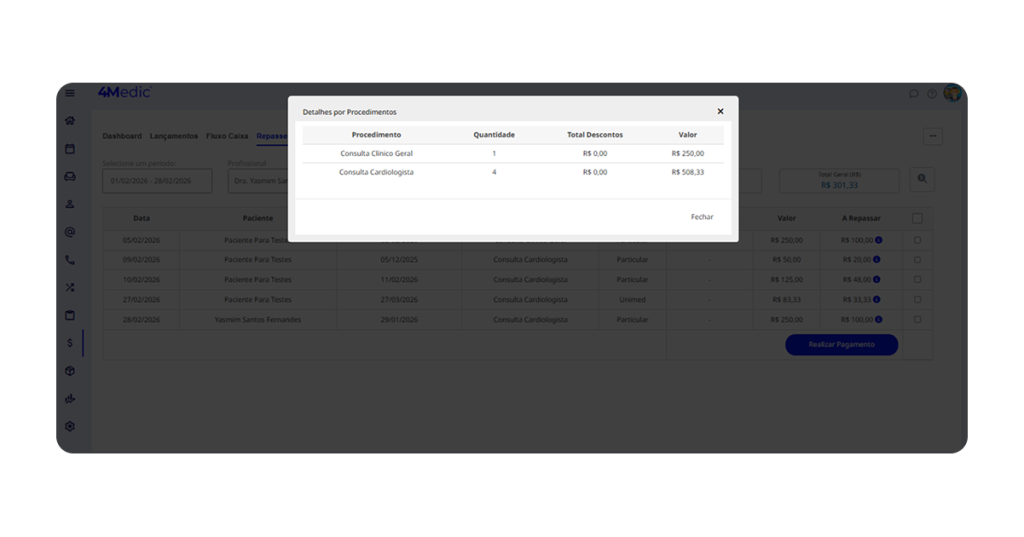This screenshot has width=1024, height=537.
Task: Click the magnifier search button
Action: 922,180
